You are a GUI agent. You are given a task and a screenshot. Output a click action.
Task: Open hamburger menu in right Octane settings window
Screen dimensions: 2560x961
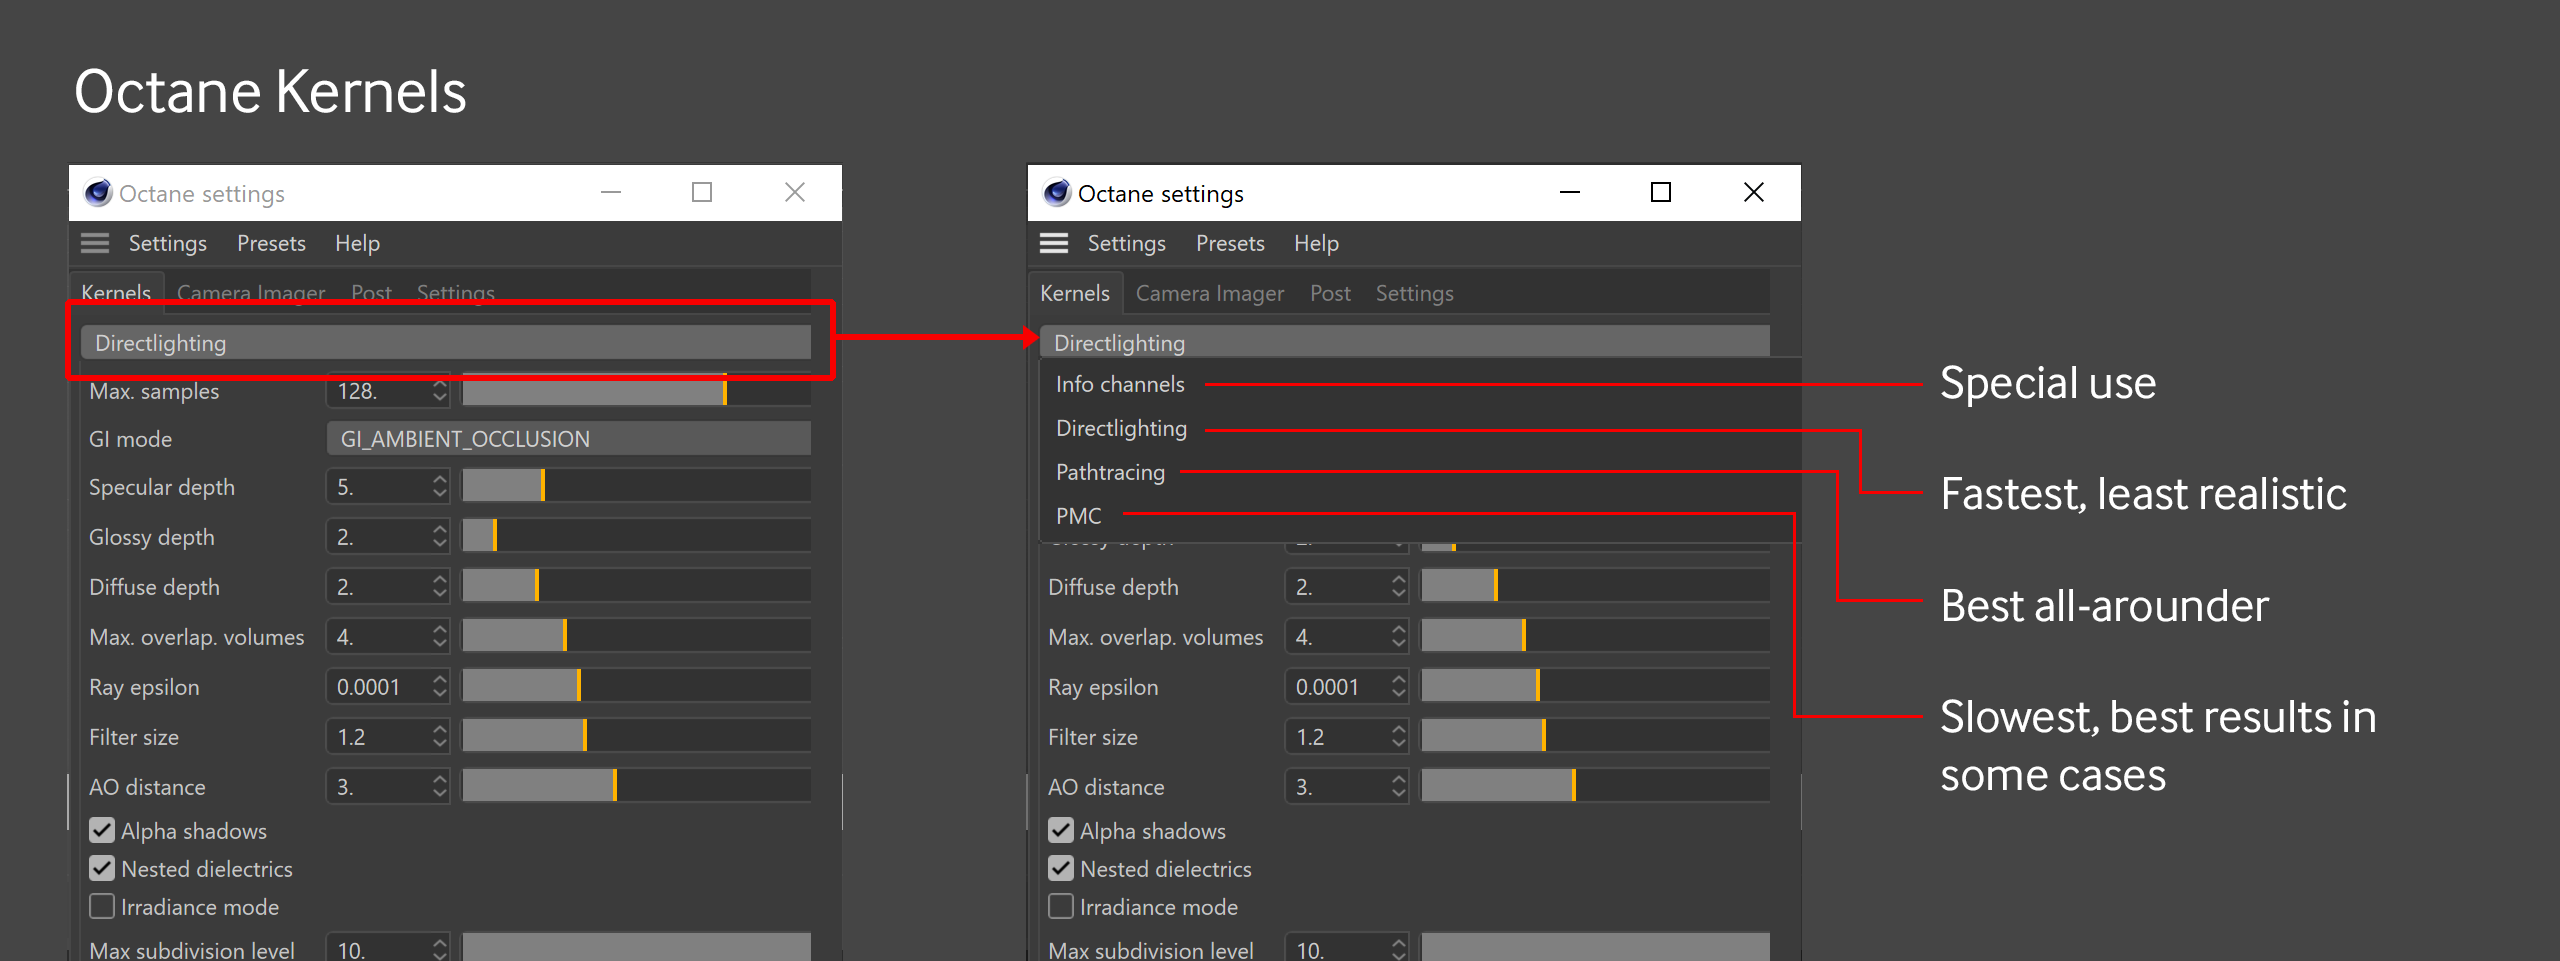(x=1053, y=243)
